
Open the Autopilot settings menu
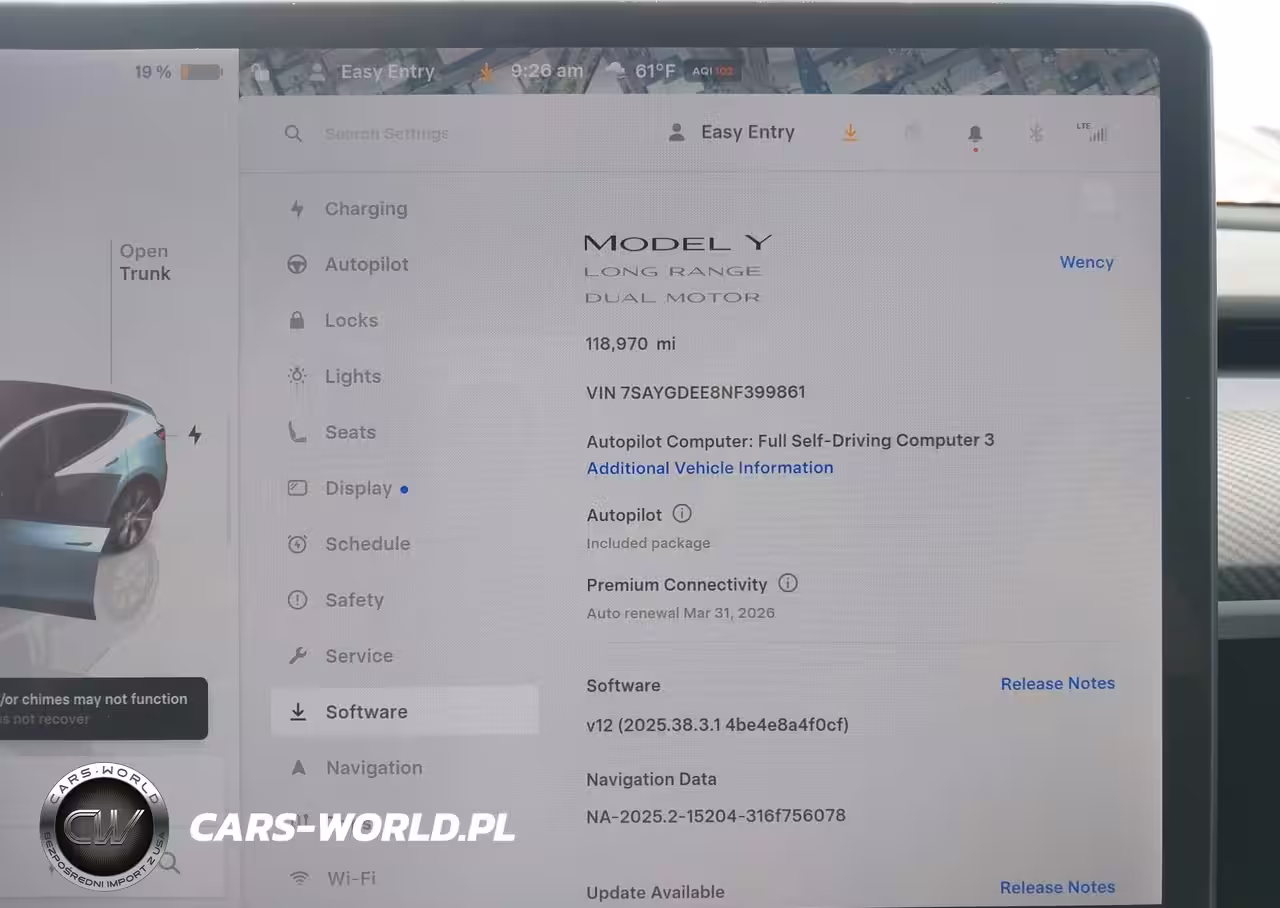tap(366, 265)
